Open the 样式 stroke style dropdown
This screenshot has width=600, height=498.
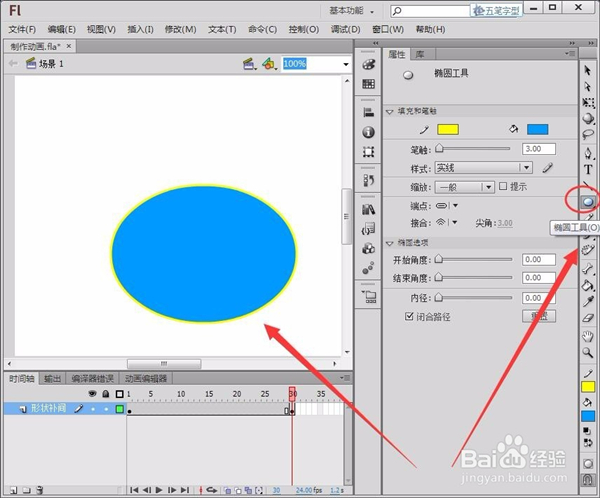click(x=527, y=168)
